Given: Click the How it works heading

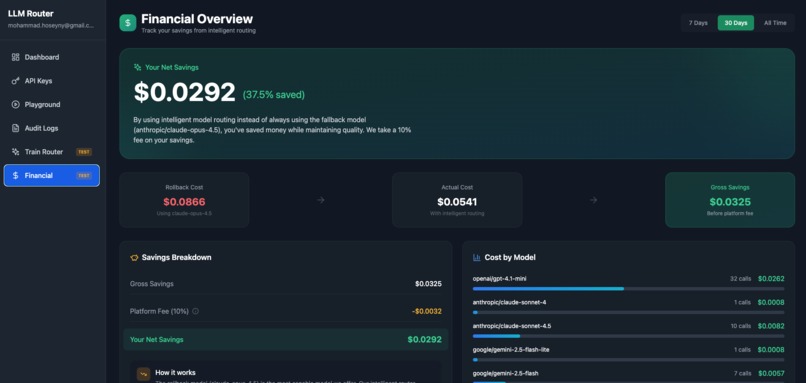Looking at the screenshot, I should coord(175,372).
